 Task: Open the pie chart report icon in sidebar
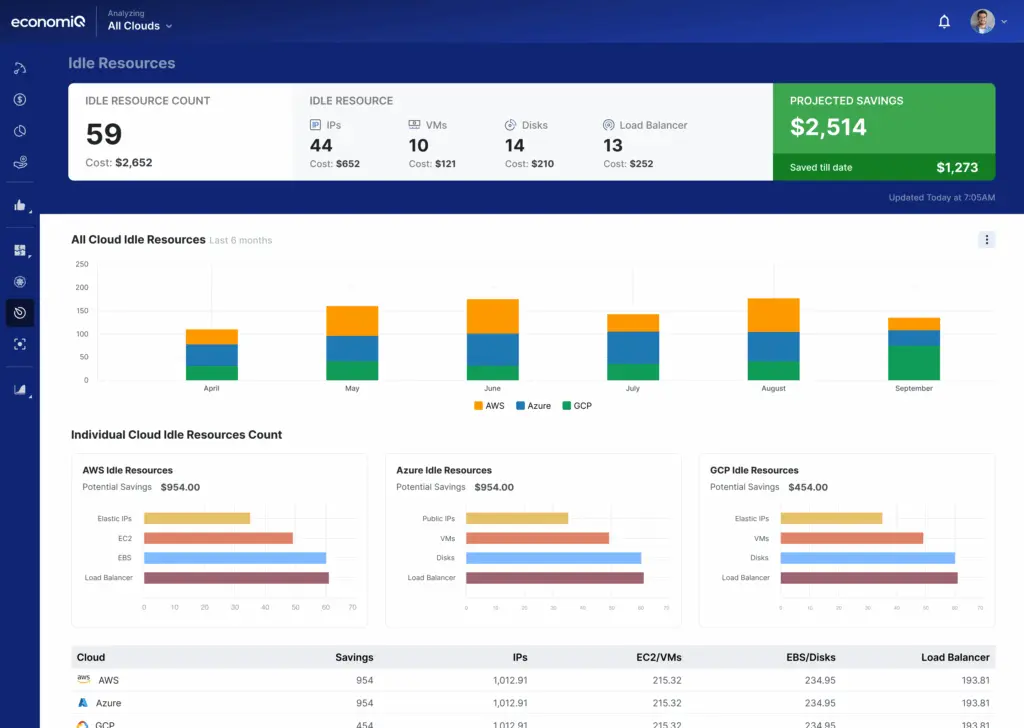(x=21, y=130)
